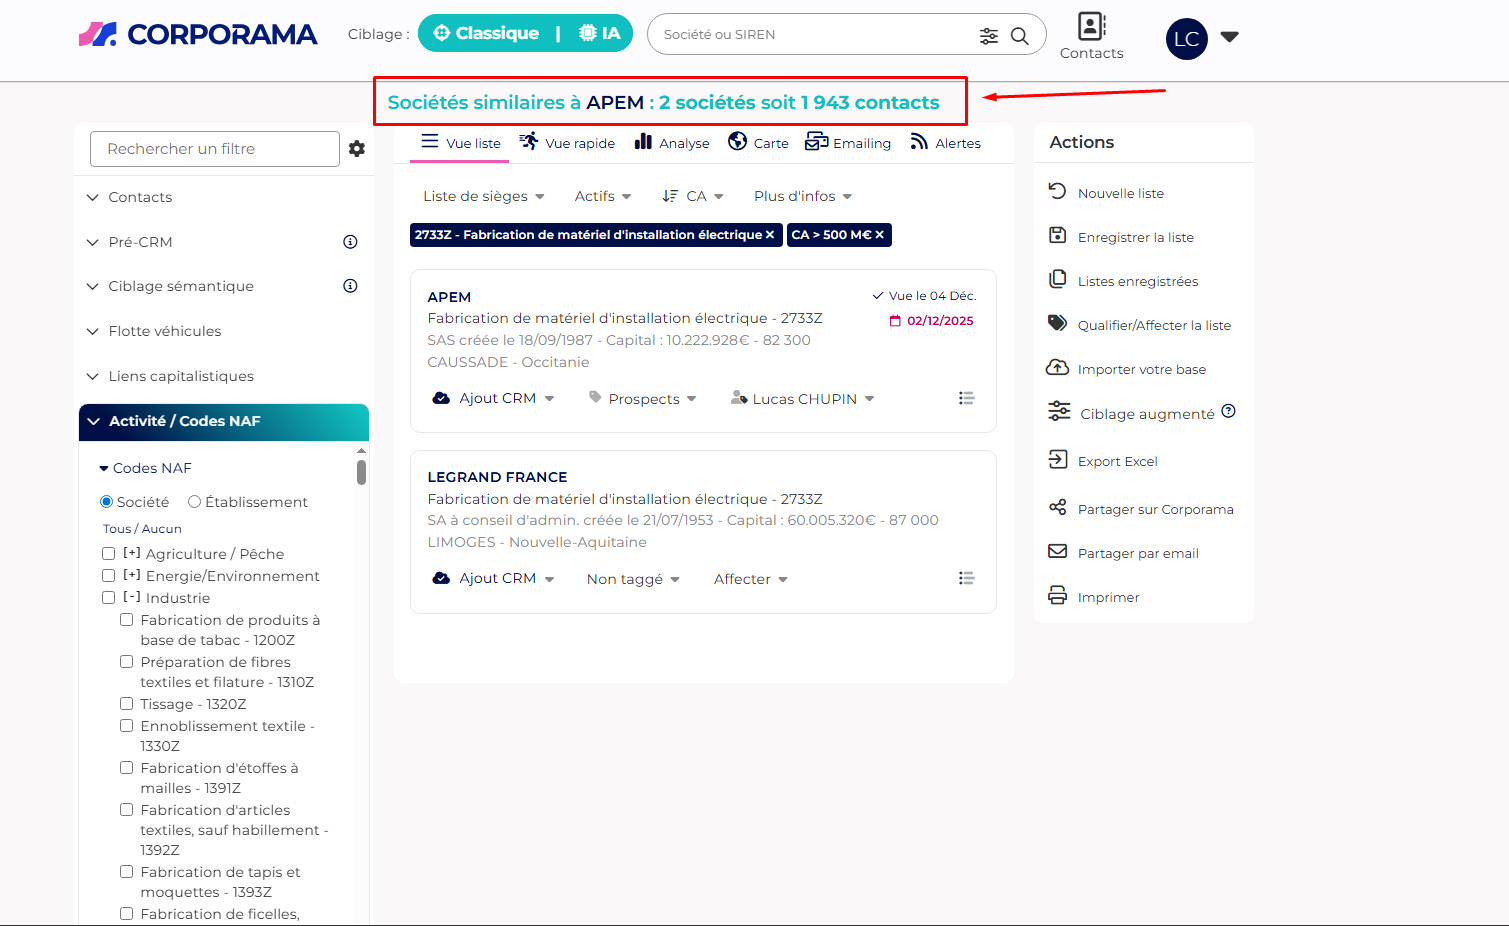
Task: Click the Pré-CRM info icon
Action: [350, 242]
